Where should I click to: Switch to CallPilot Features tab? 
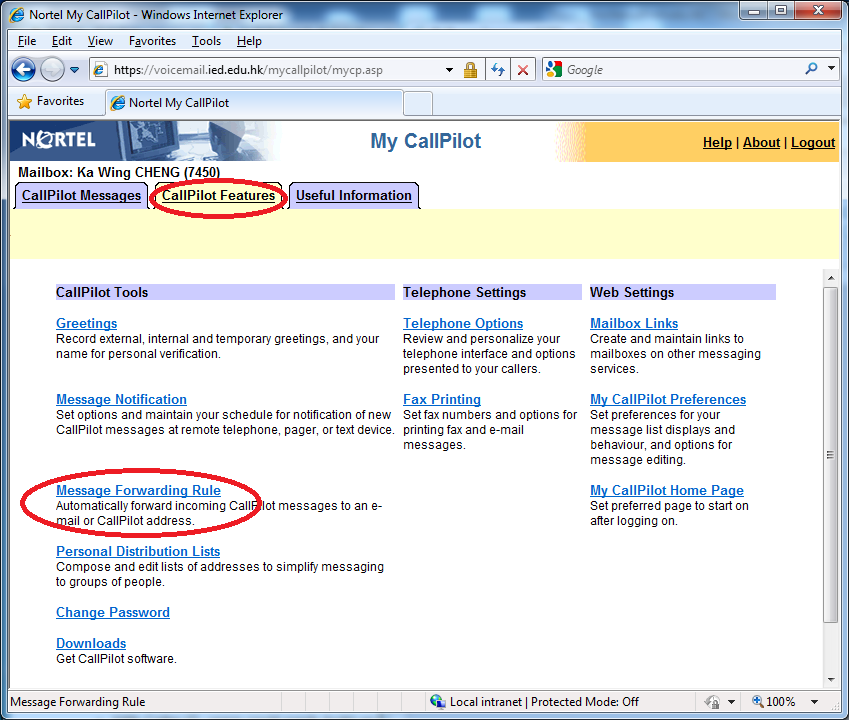click(218, 195)
